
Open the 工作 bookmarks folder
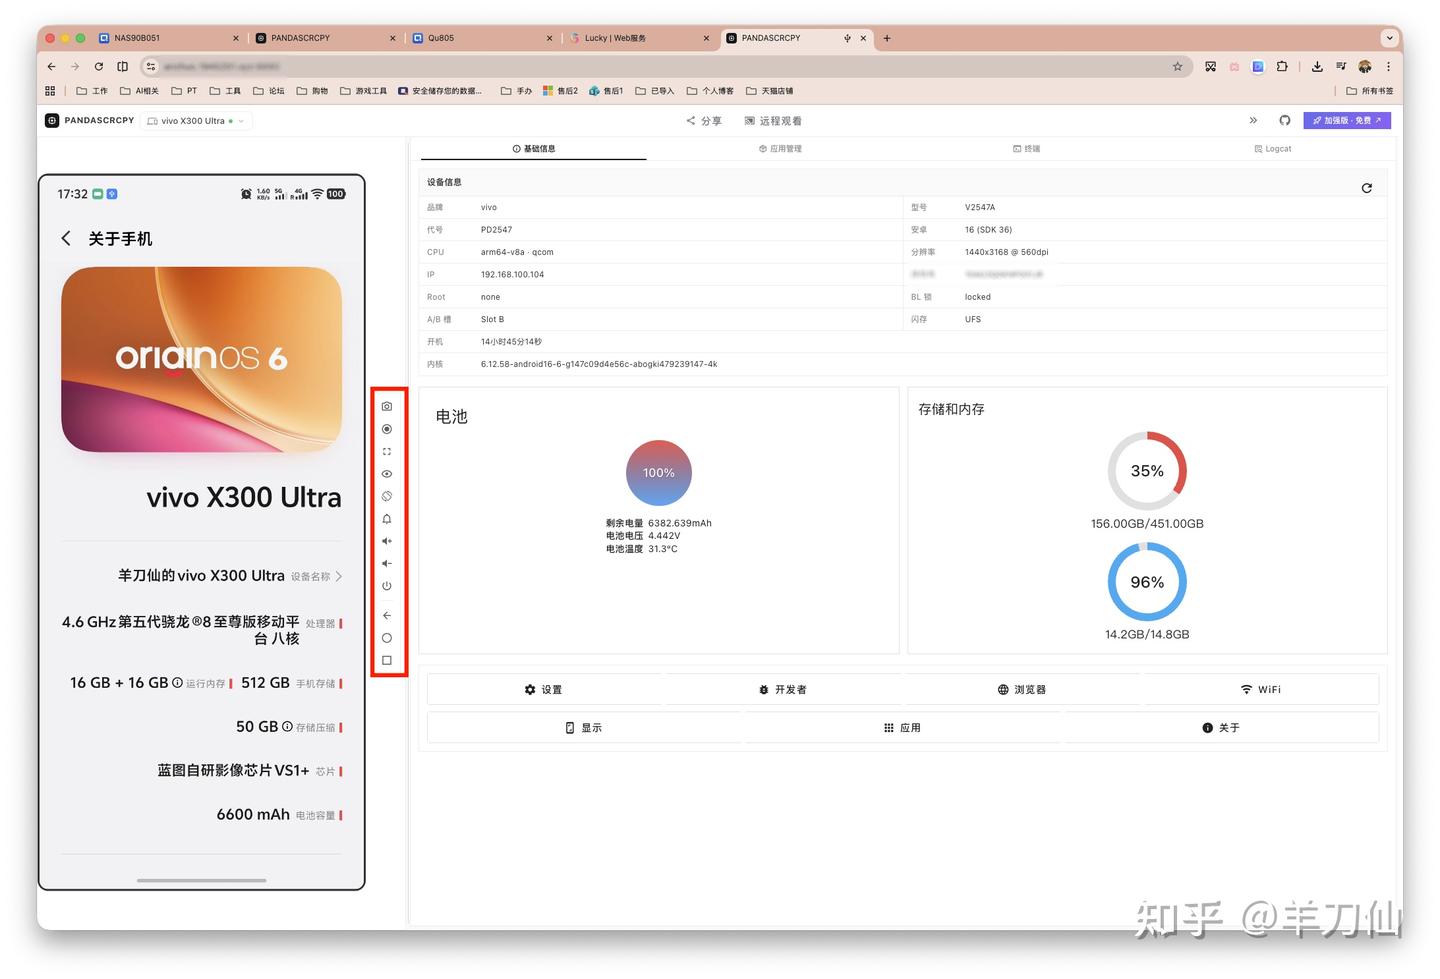[x=92, y=91]
